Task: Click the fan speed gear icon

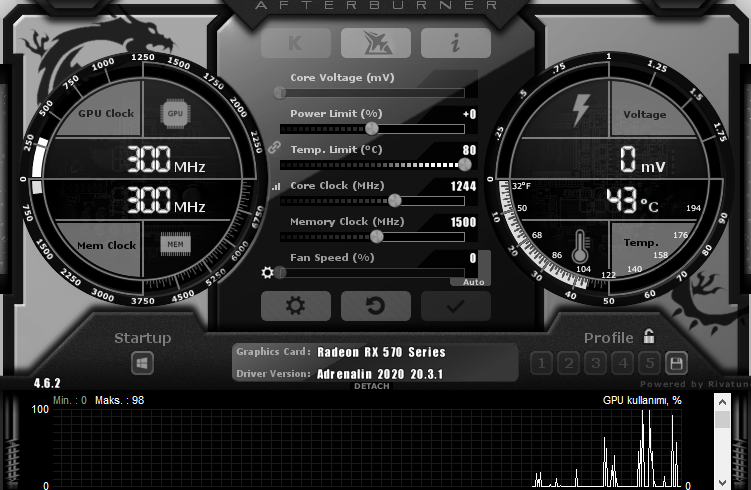Action: point(267,273)
